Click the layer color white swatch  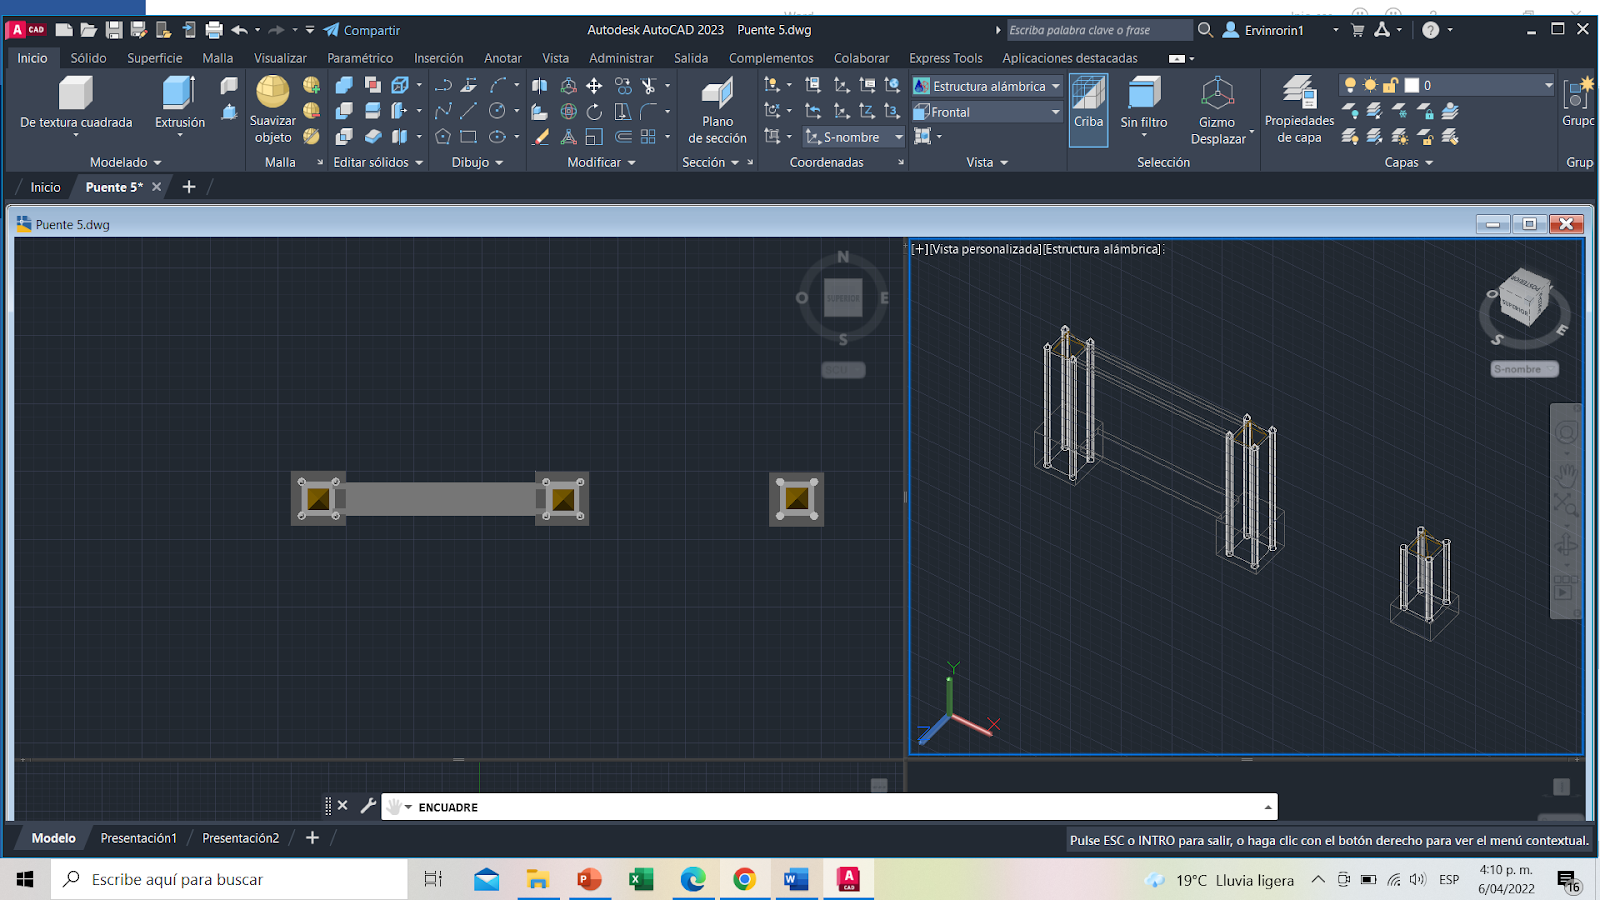click(1412, 85)
